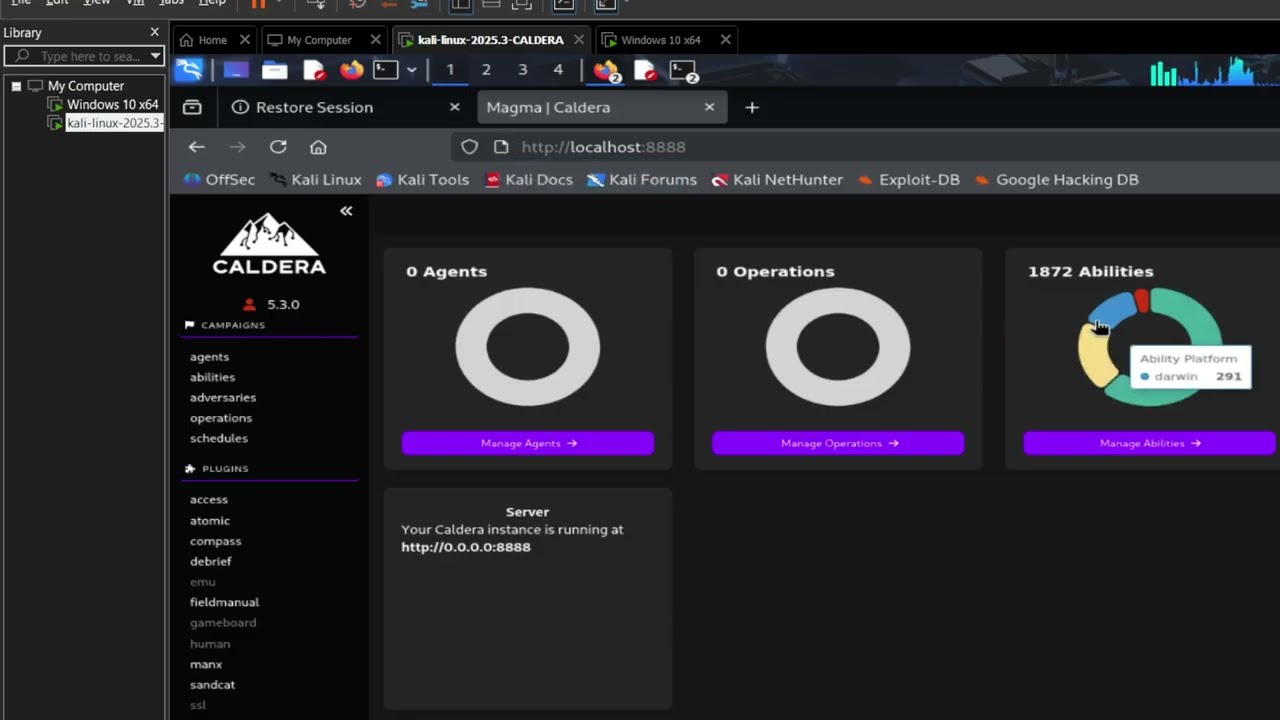Click Manage Abilities button
This screenshot has width=1280, height=720.
tap(1150, 443)
